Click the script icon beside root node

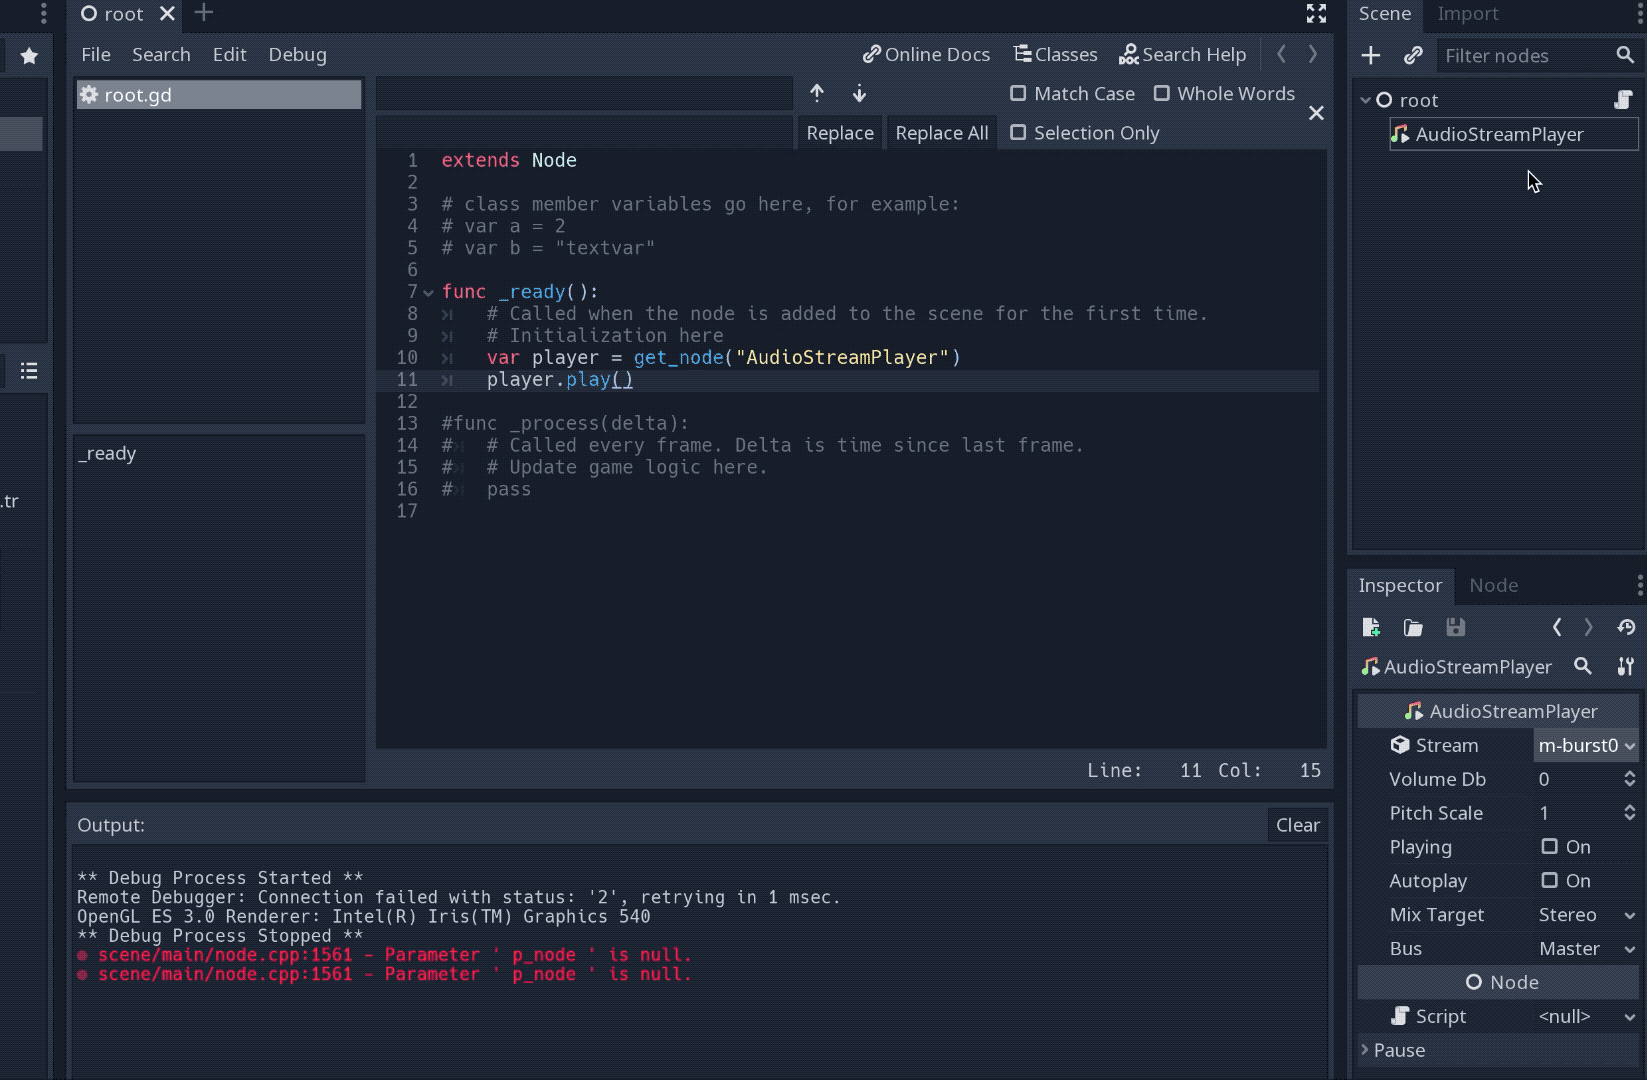[x=1623, y=100]
